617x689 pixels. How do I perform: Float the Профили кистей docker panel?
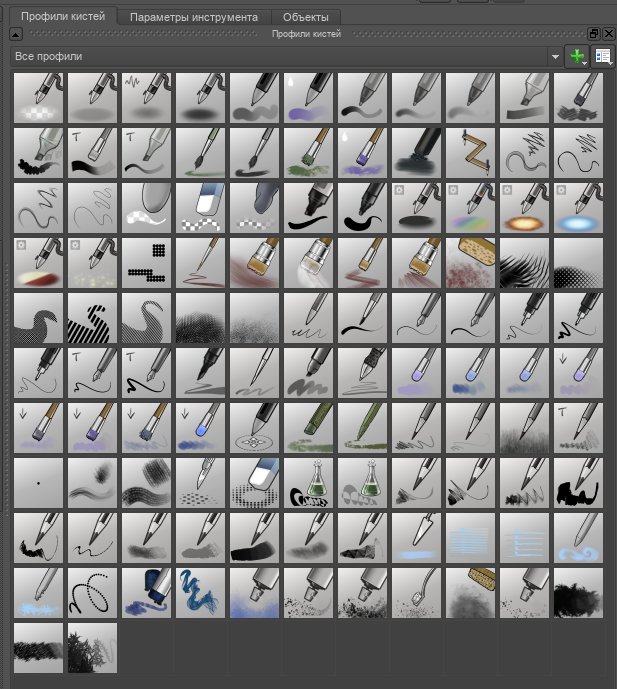pos(593,33)
